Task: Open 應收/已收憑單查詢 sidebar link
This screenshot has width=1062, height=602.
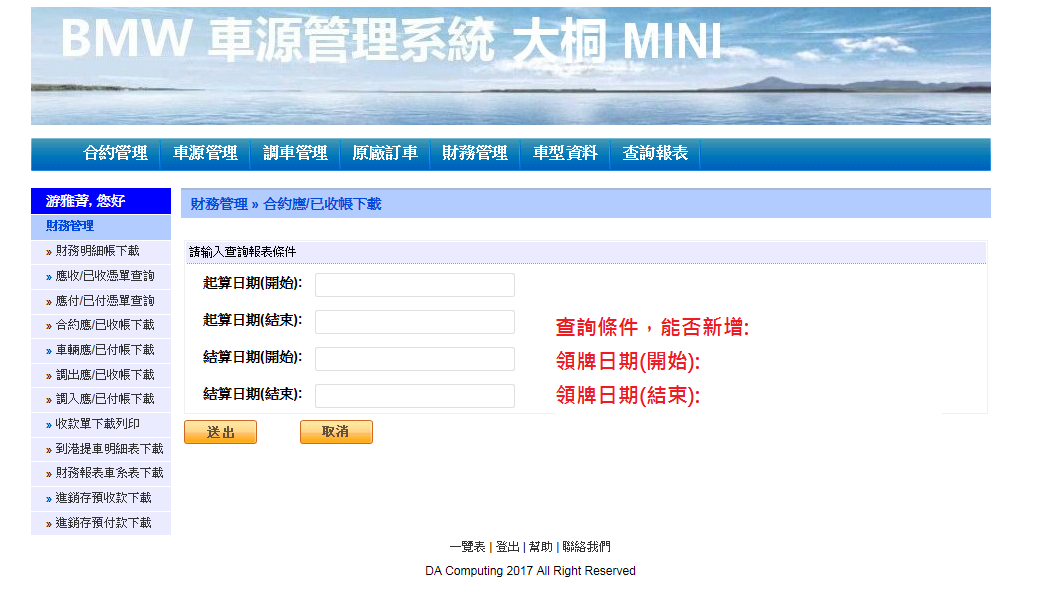Action: pos(105,276)
